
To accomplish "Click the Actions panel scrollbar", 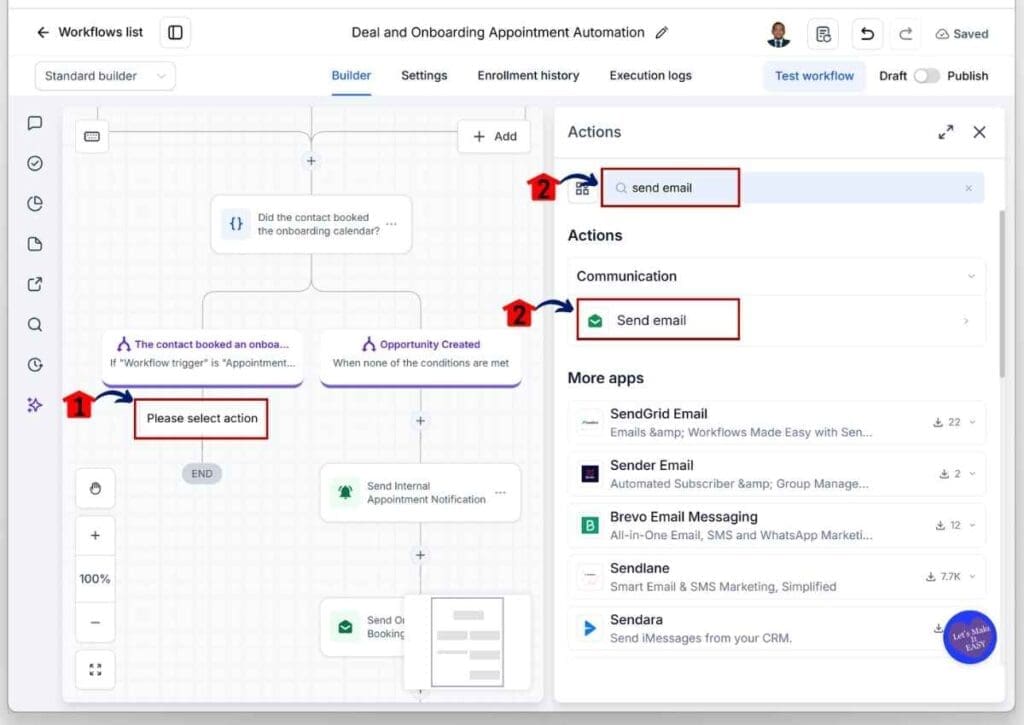I will point(1002,294).
